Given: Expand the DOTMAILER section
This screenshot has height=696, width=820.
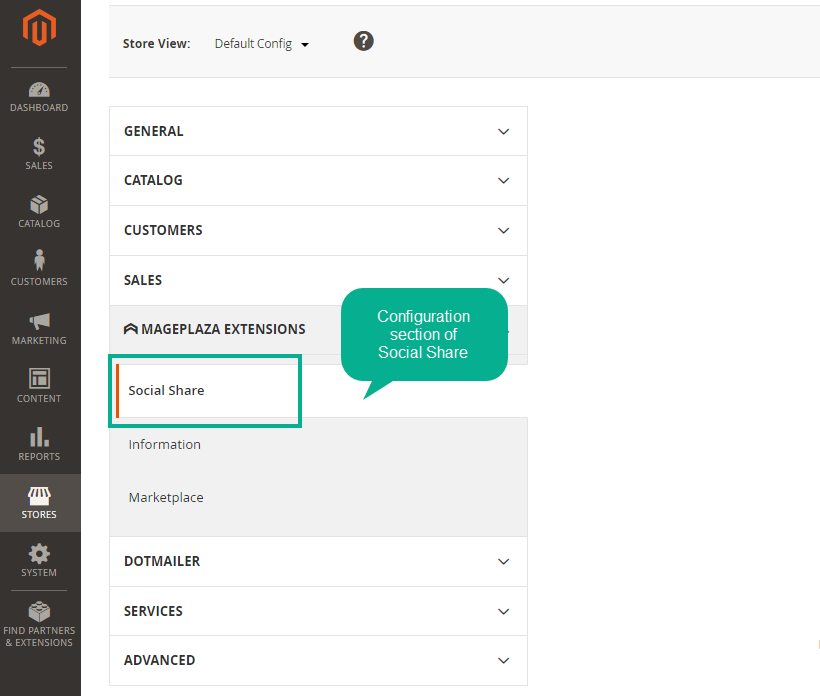Looking at the screenshot, I should (318, 561).
